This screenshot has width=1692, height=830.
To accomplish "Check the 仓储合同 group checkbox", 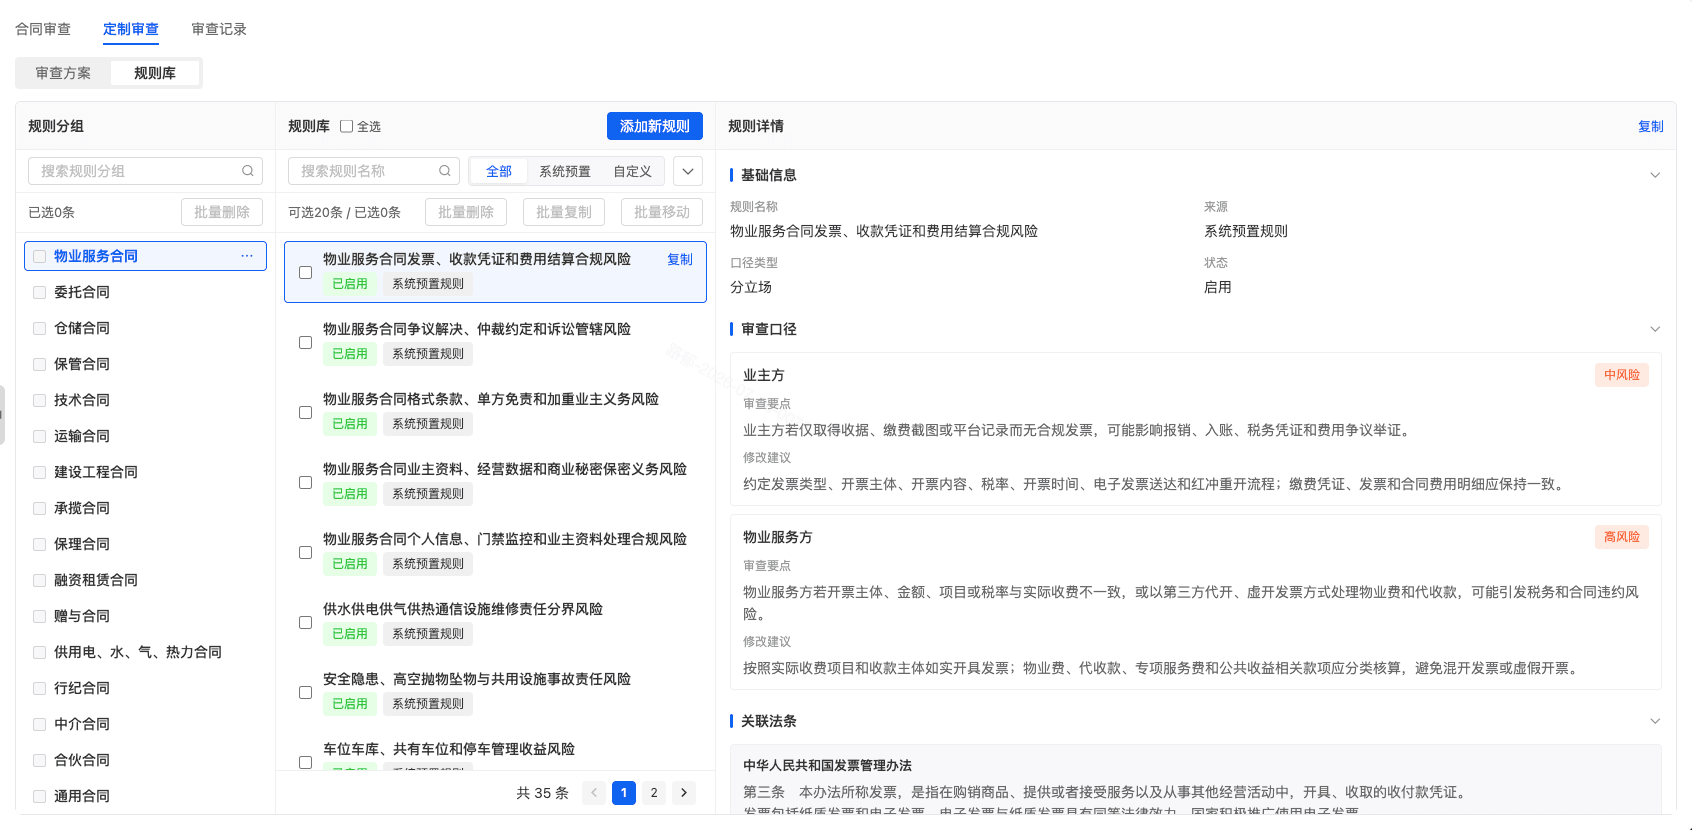I will pos(40,328).
